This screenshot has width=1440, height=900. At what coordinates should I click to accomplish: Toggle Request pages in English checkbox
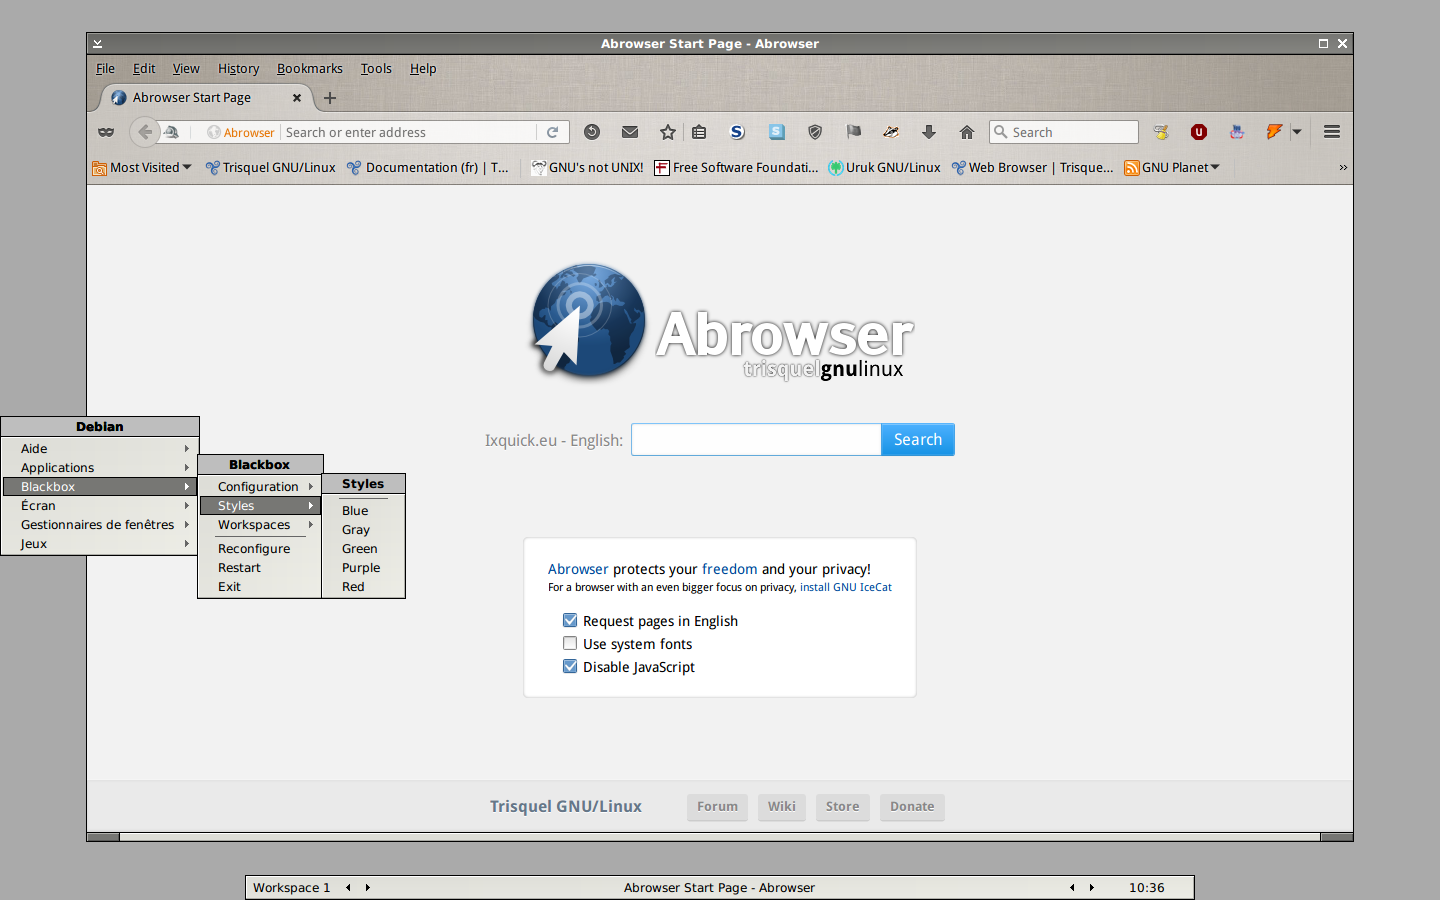pos(570,620)
